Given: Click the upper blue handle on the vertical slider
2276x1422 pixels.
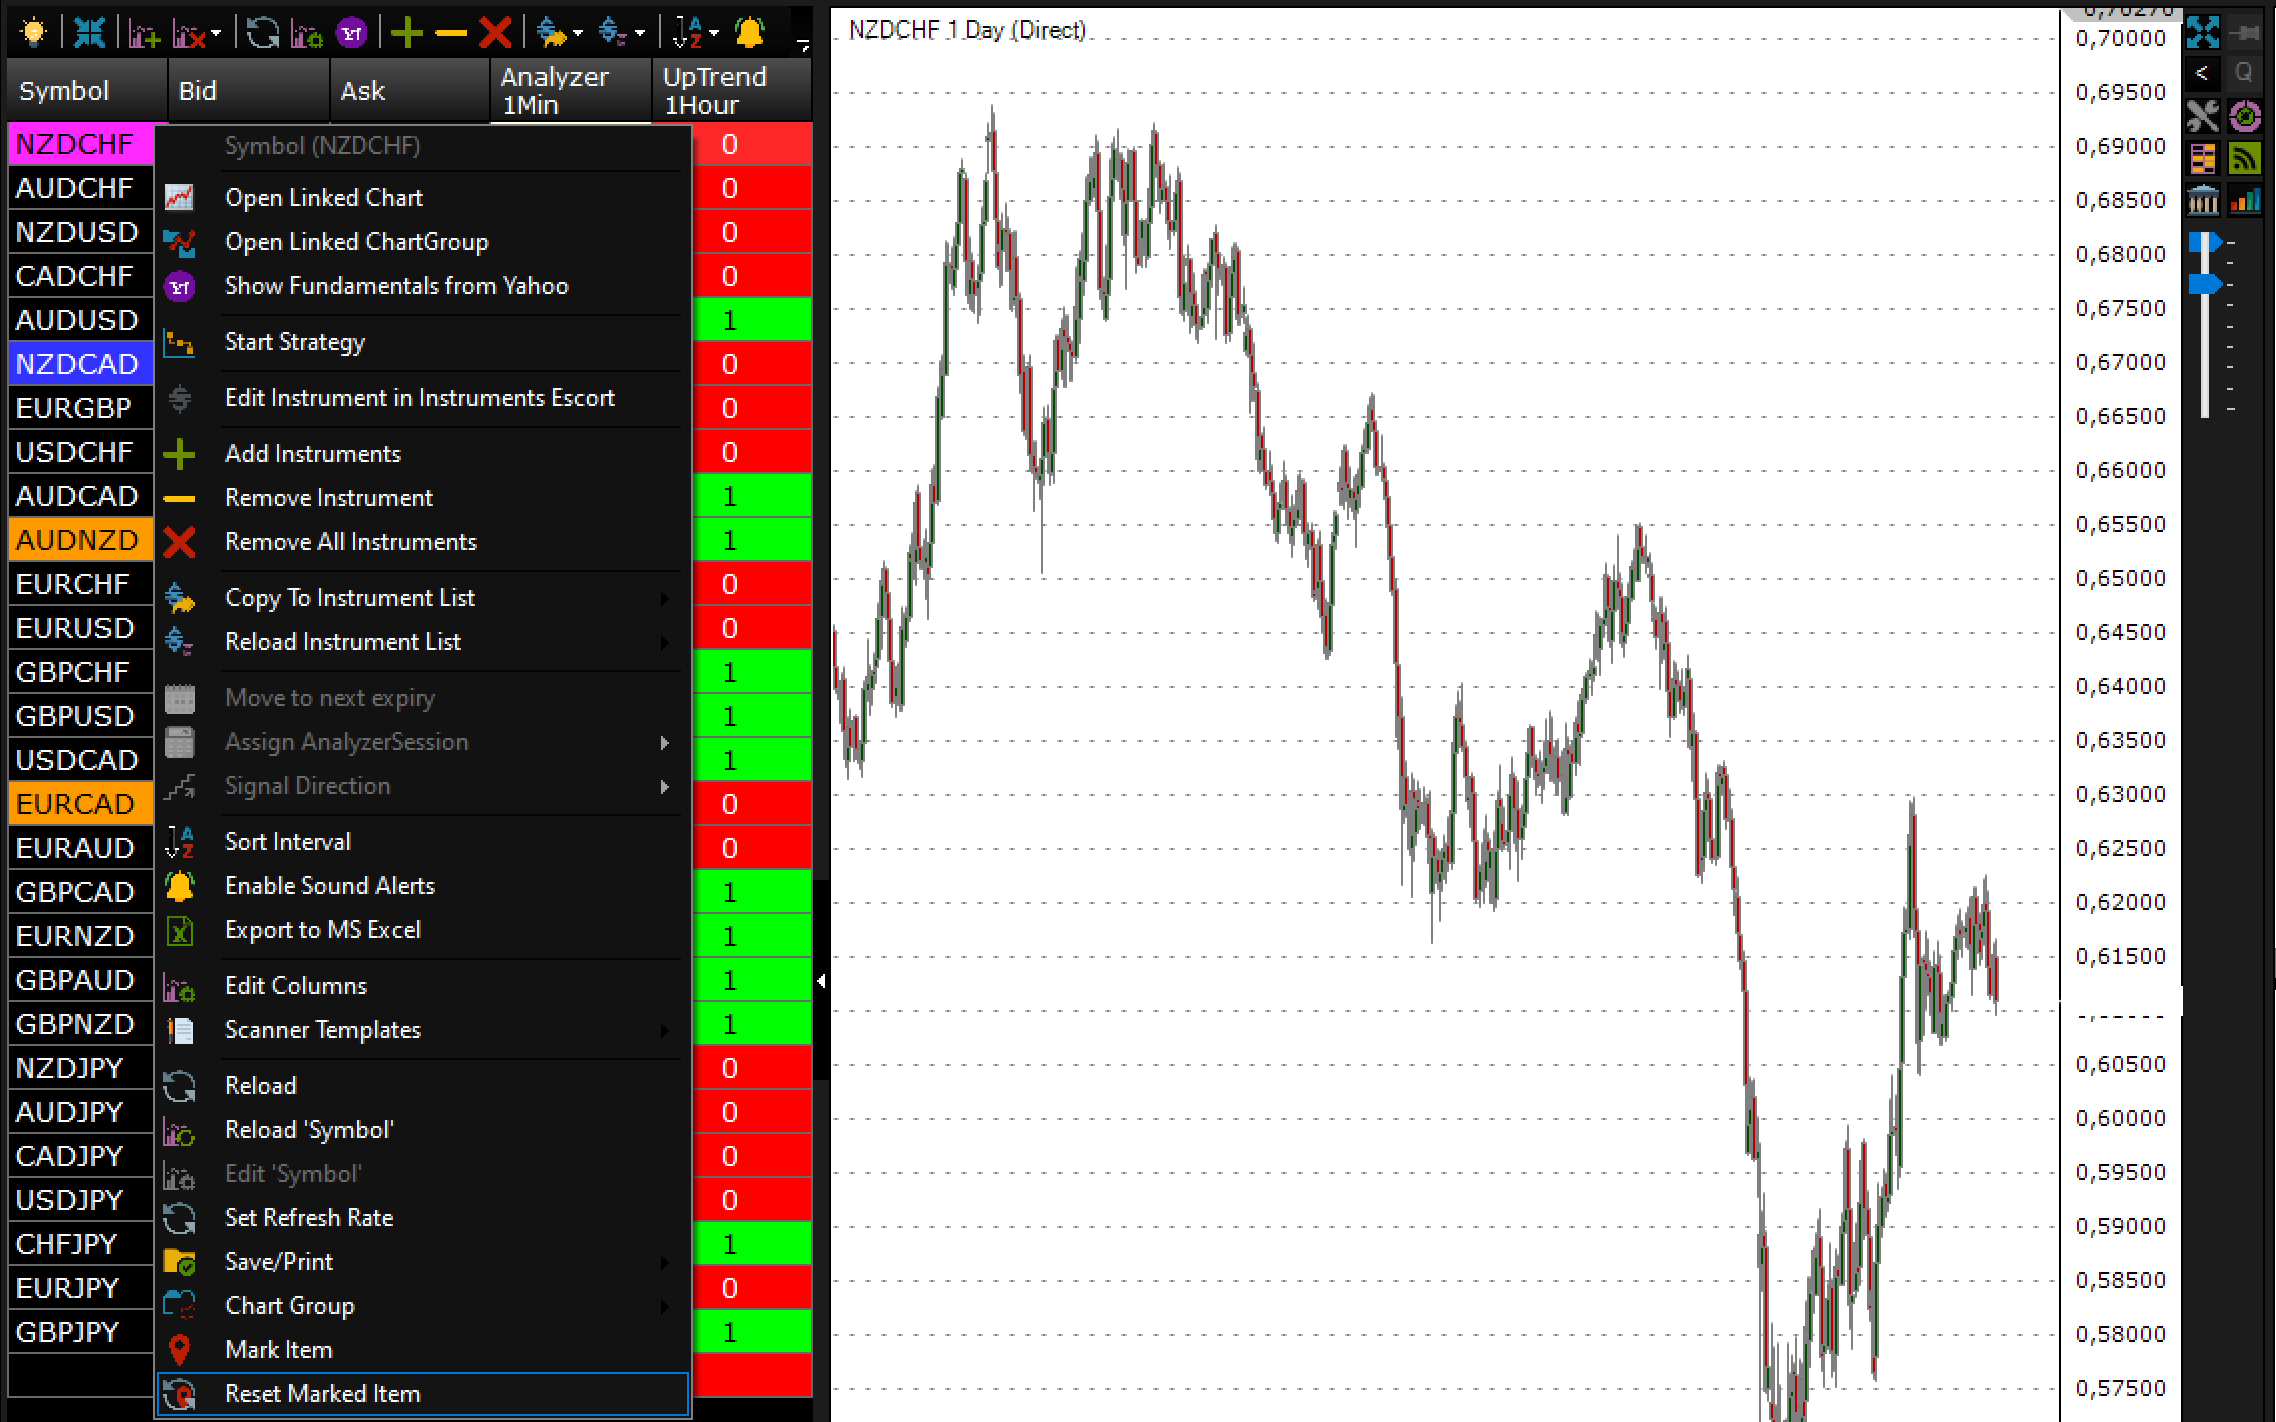Looking at the screenshot, I should (2204, 243).
